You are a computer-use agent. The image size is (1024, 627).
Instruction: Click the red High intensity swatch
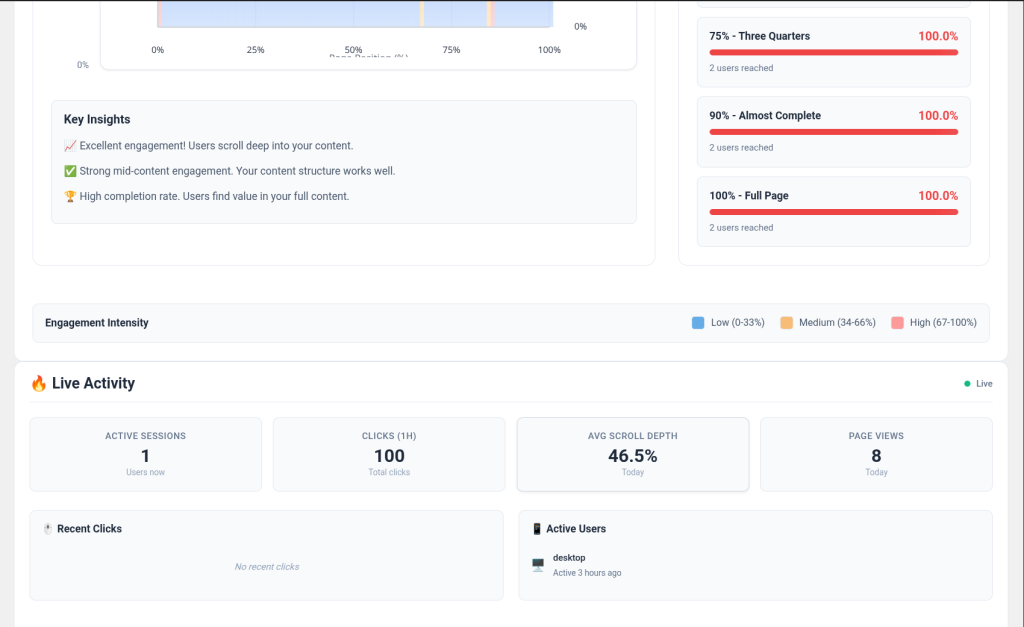[897, 323]
